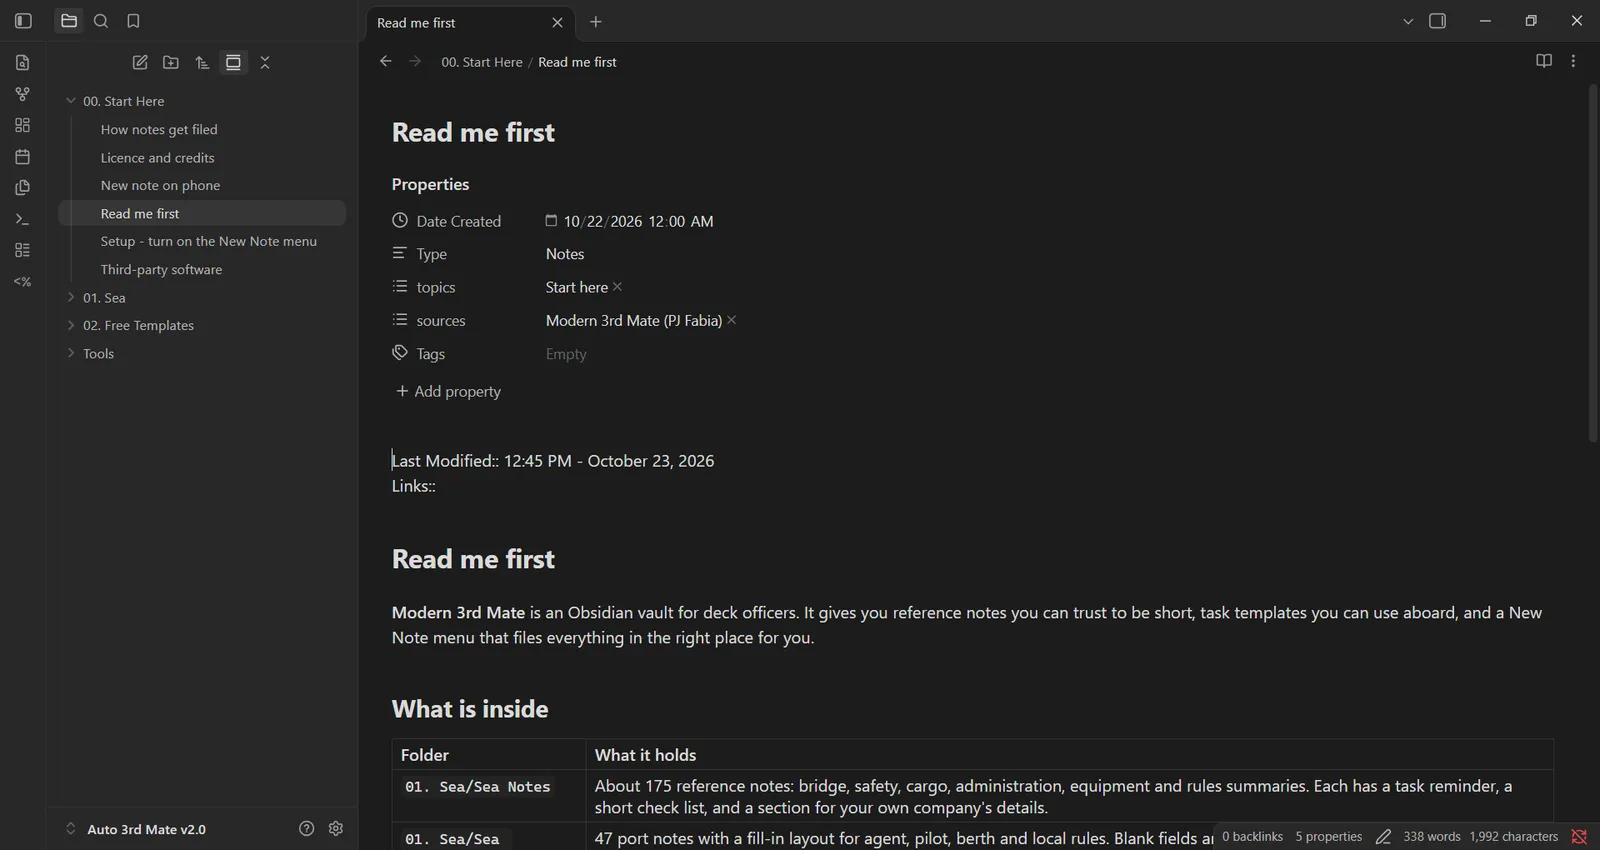The width and height of the screenshot is (1600, 850).
Task: Open the more options menu for note
Action: click(x=1573, y=61)
